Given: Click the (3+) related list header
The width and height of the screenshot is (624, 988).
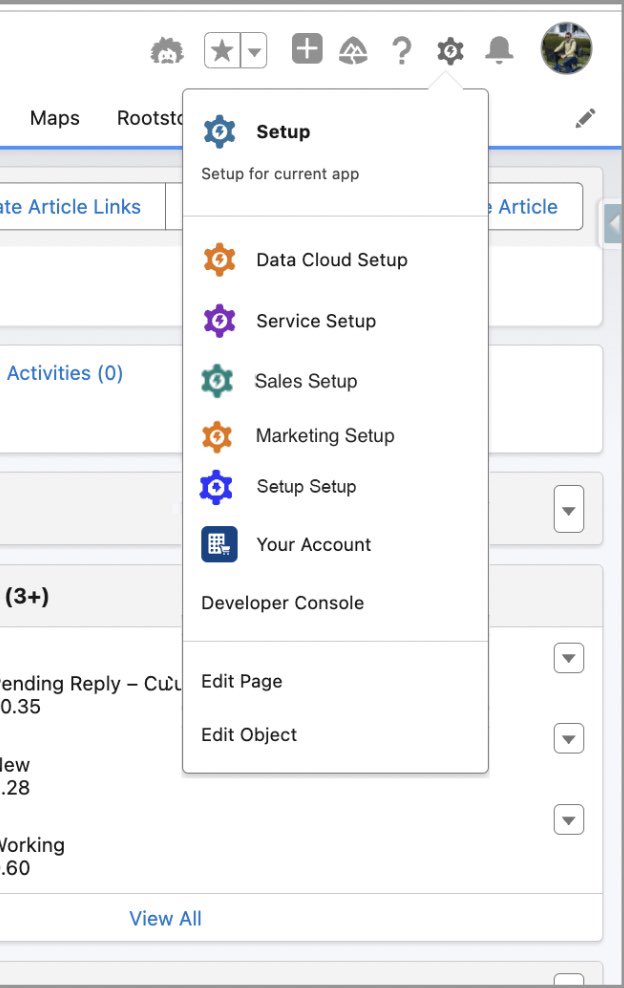Looking at the screenshot, I should (27, 595).
